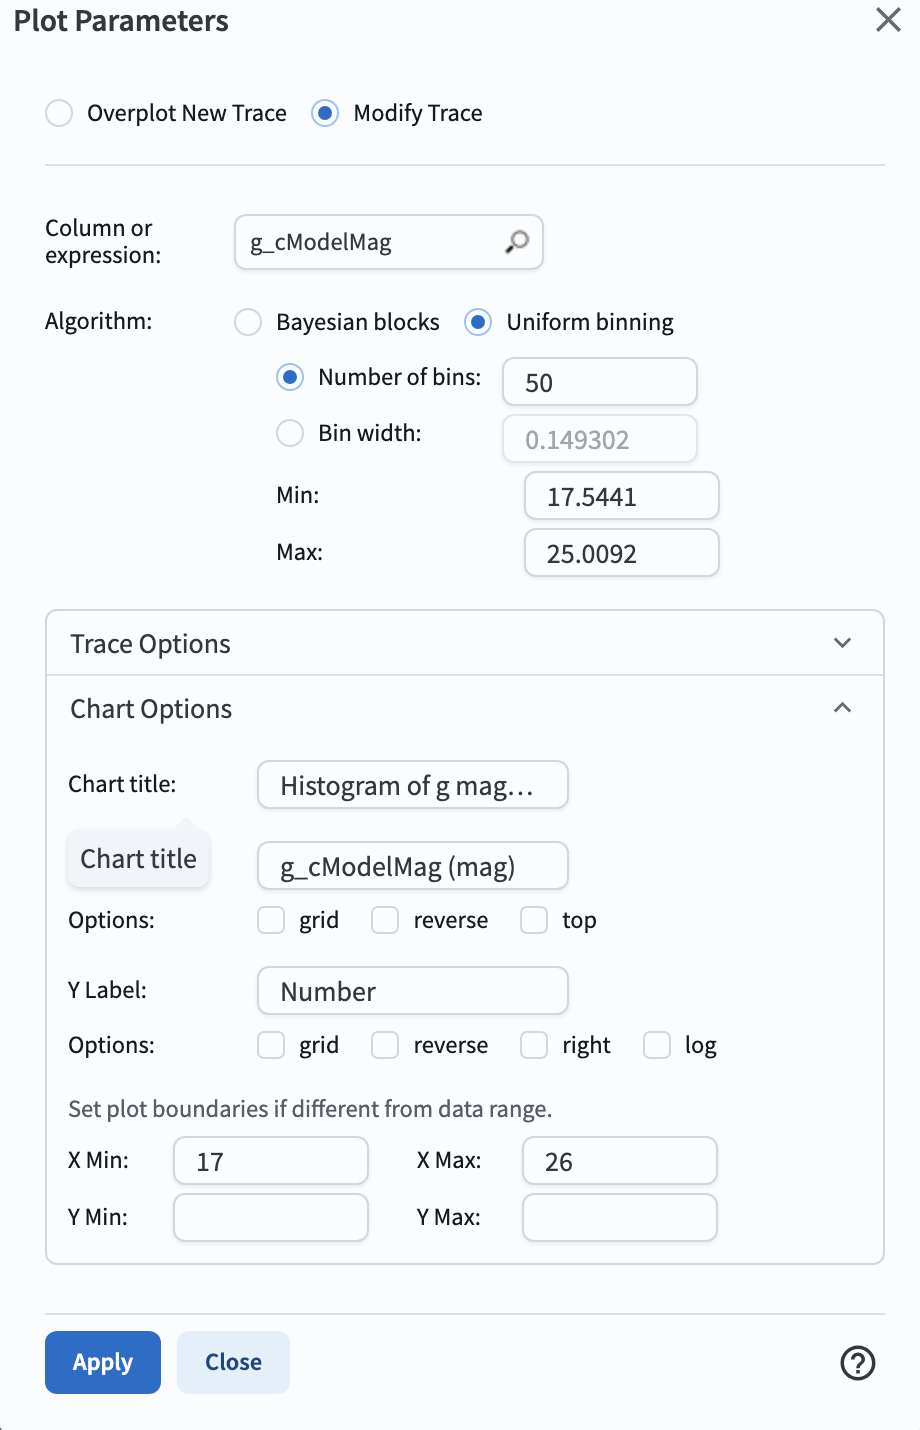Enable the X axis grid checkbox
Image resolution: width=920 pixels, height=1430 pixels.
point(271,920)
